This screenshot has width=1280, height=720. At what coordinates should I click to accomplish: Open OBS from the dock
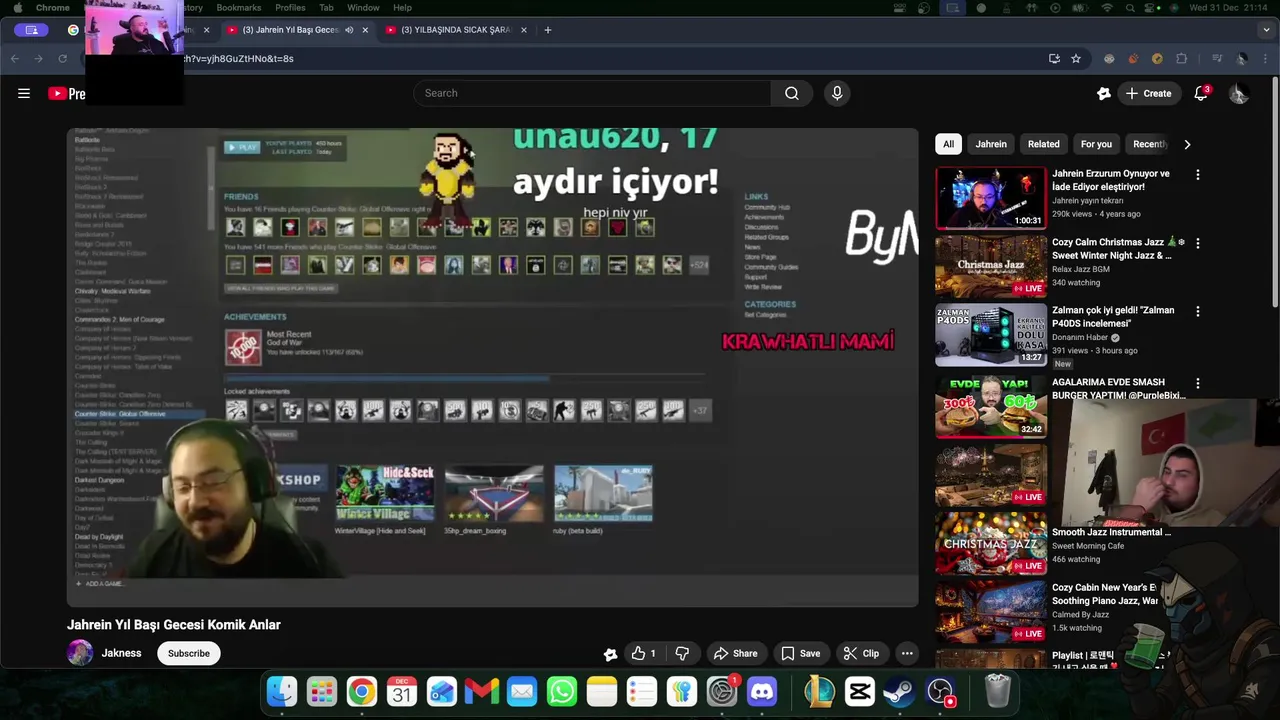940,691
